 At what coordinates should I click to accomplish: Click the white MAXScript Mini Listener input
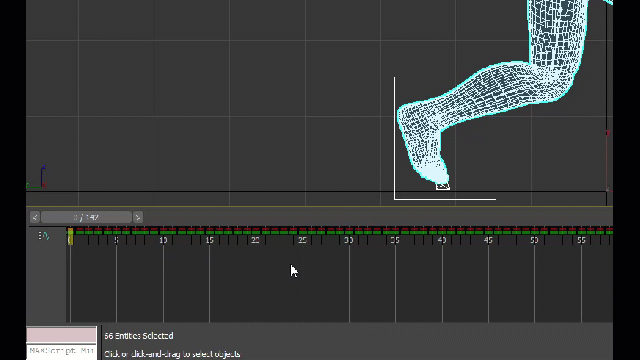pos(61,351)
